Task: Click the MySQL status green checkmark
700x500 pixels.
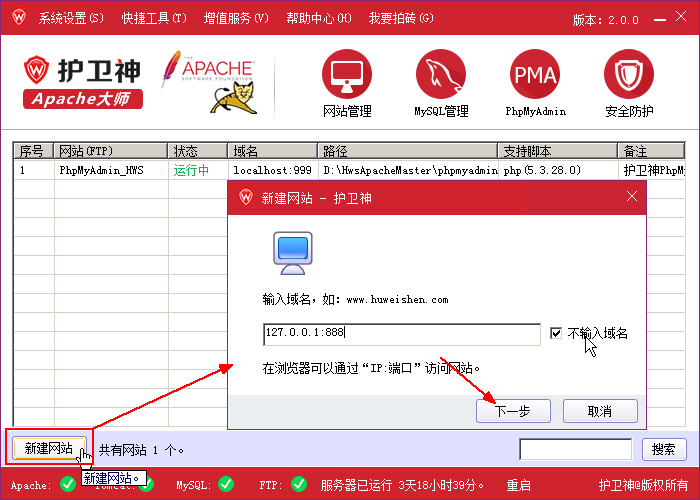Action: (x=226, y=484)
